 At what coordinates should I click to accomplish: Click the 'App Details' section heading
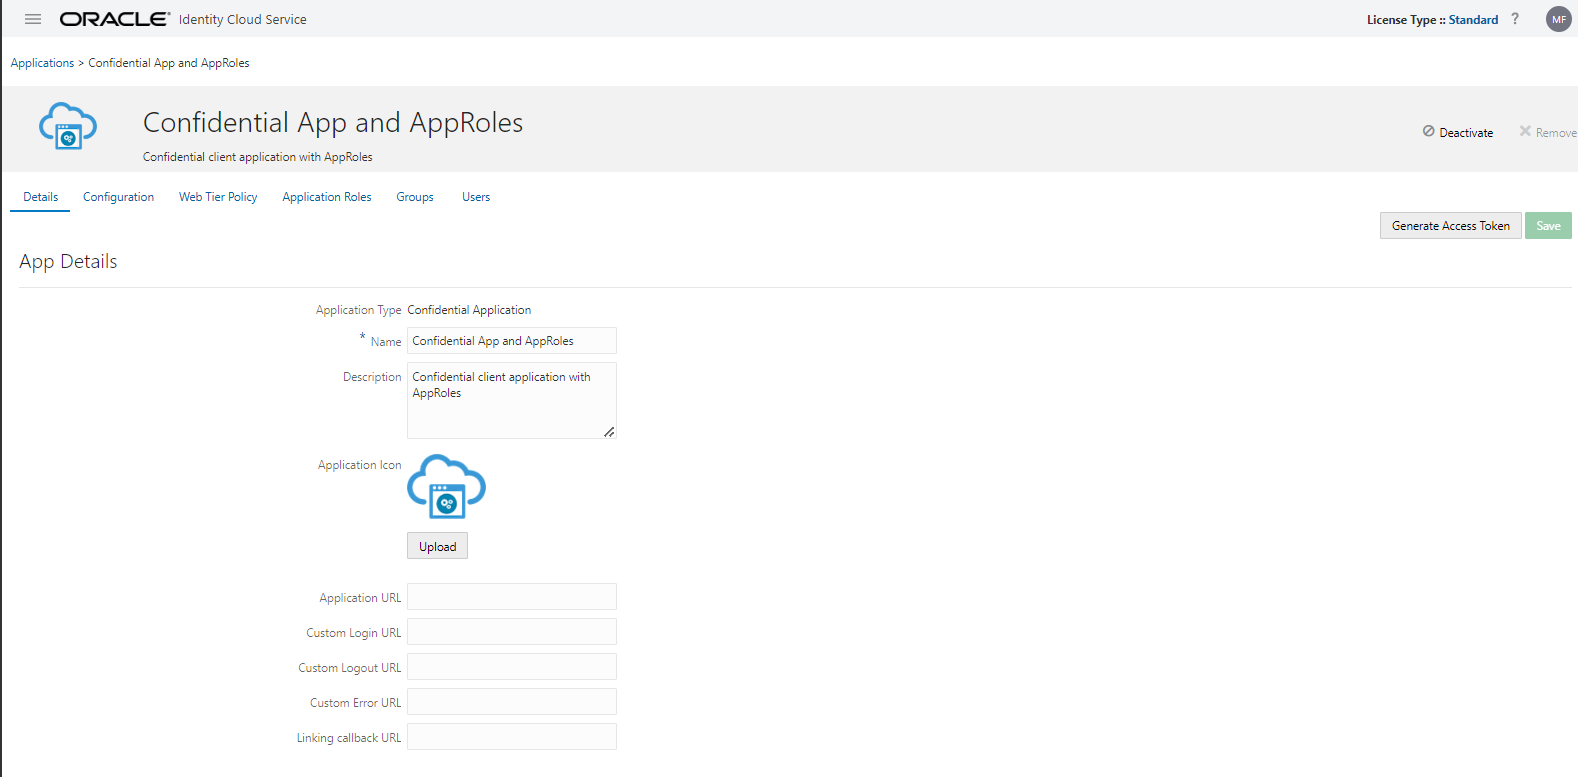click(68, 262)
